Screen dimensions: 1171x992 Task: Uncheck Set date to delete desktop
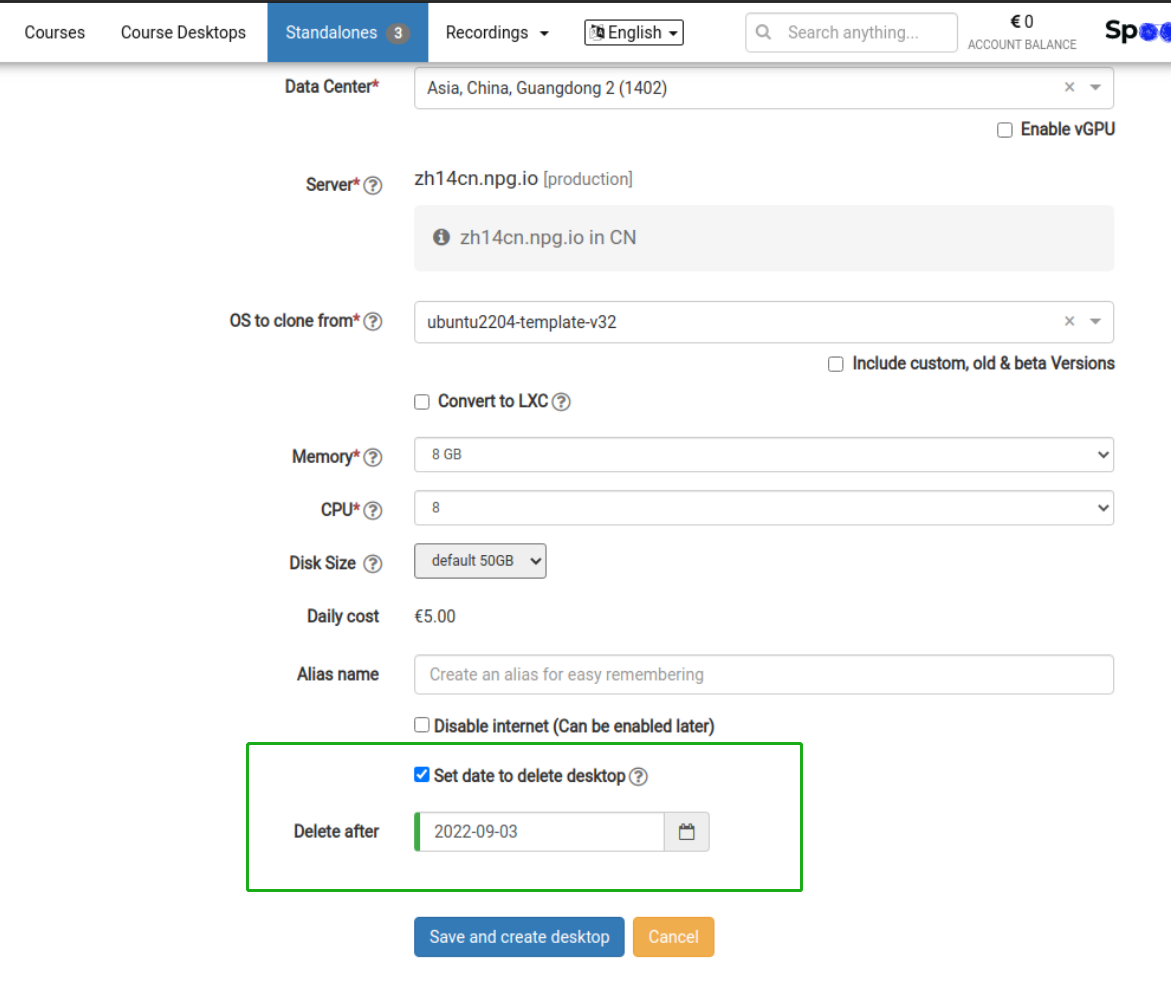point(422,775)
